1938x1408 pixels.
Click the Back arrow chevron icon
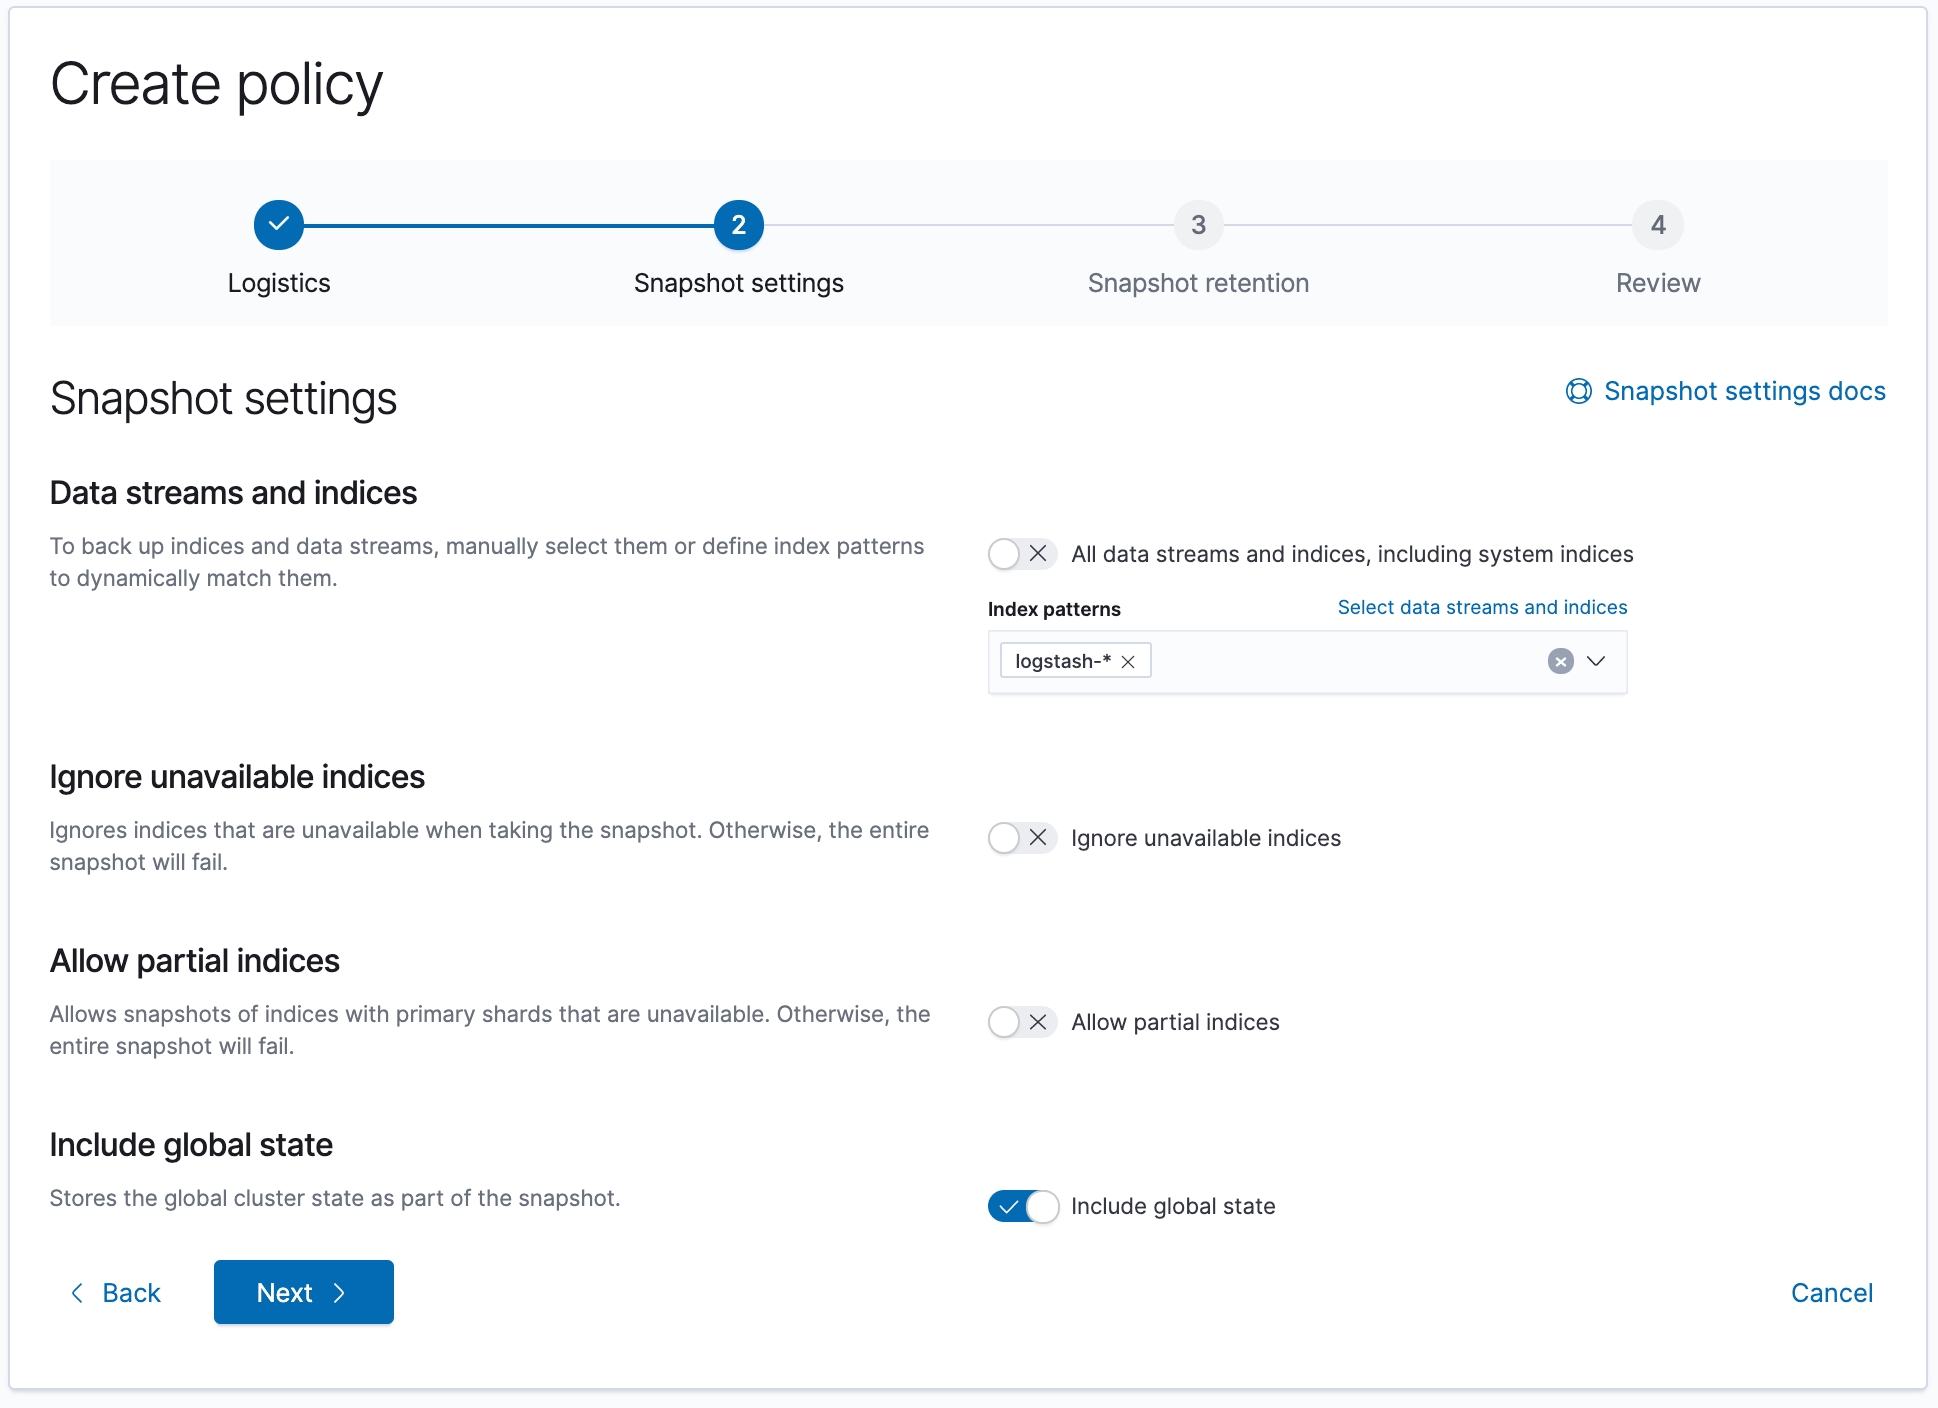click(x=77, y=1293)
